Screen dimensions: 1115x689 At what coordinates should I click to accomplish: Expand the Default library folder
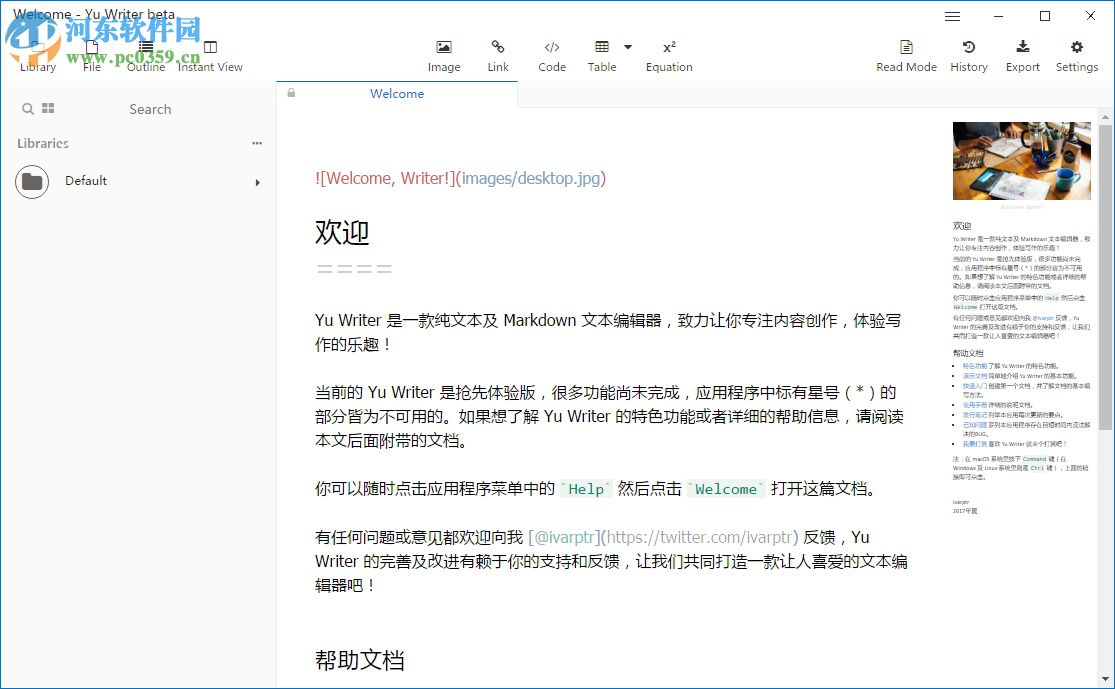(257, 182)
